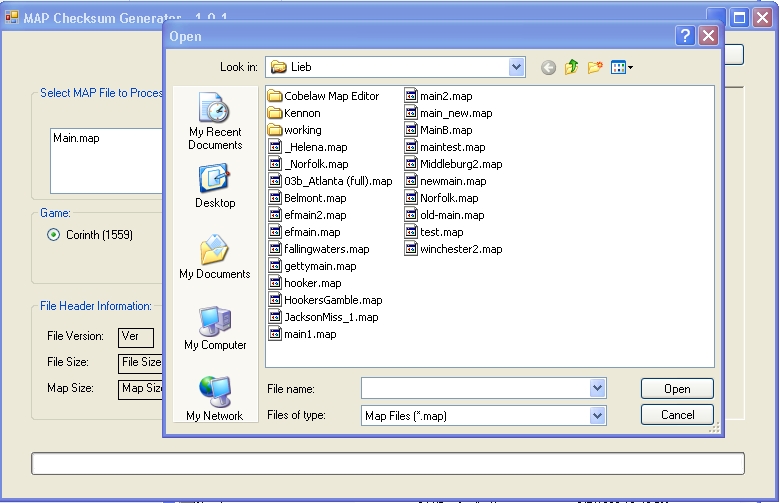Close the Open dialog
This screenshot has height=503, width=780.
tap(708, 36)
